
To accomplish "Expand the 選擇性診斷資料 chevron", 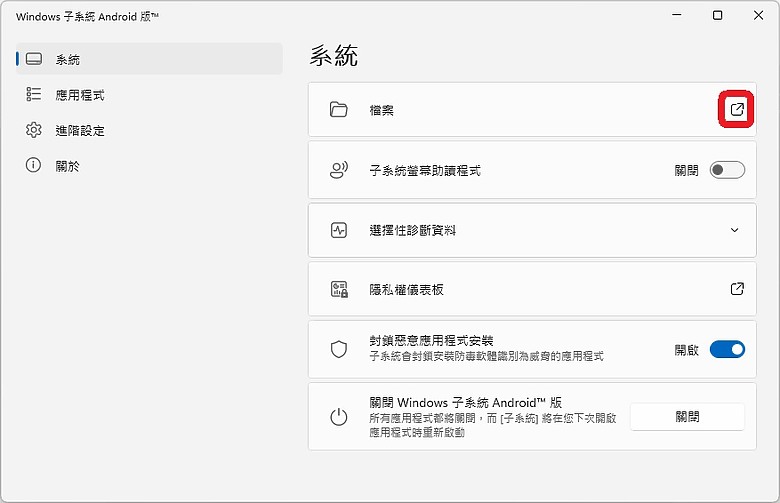I will point(734,230).
